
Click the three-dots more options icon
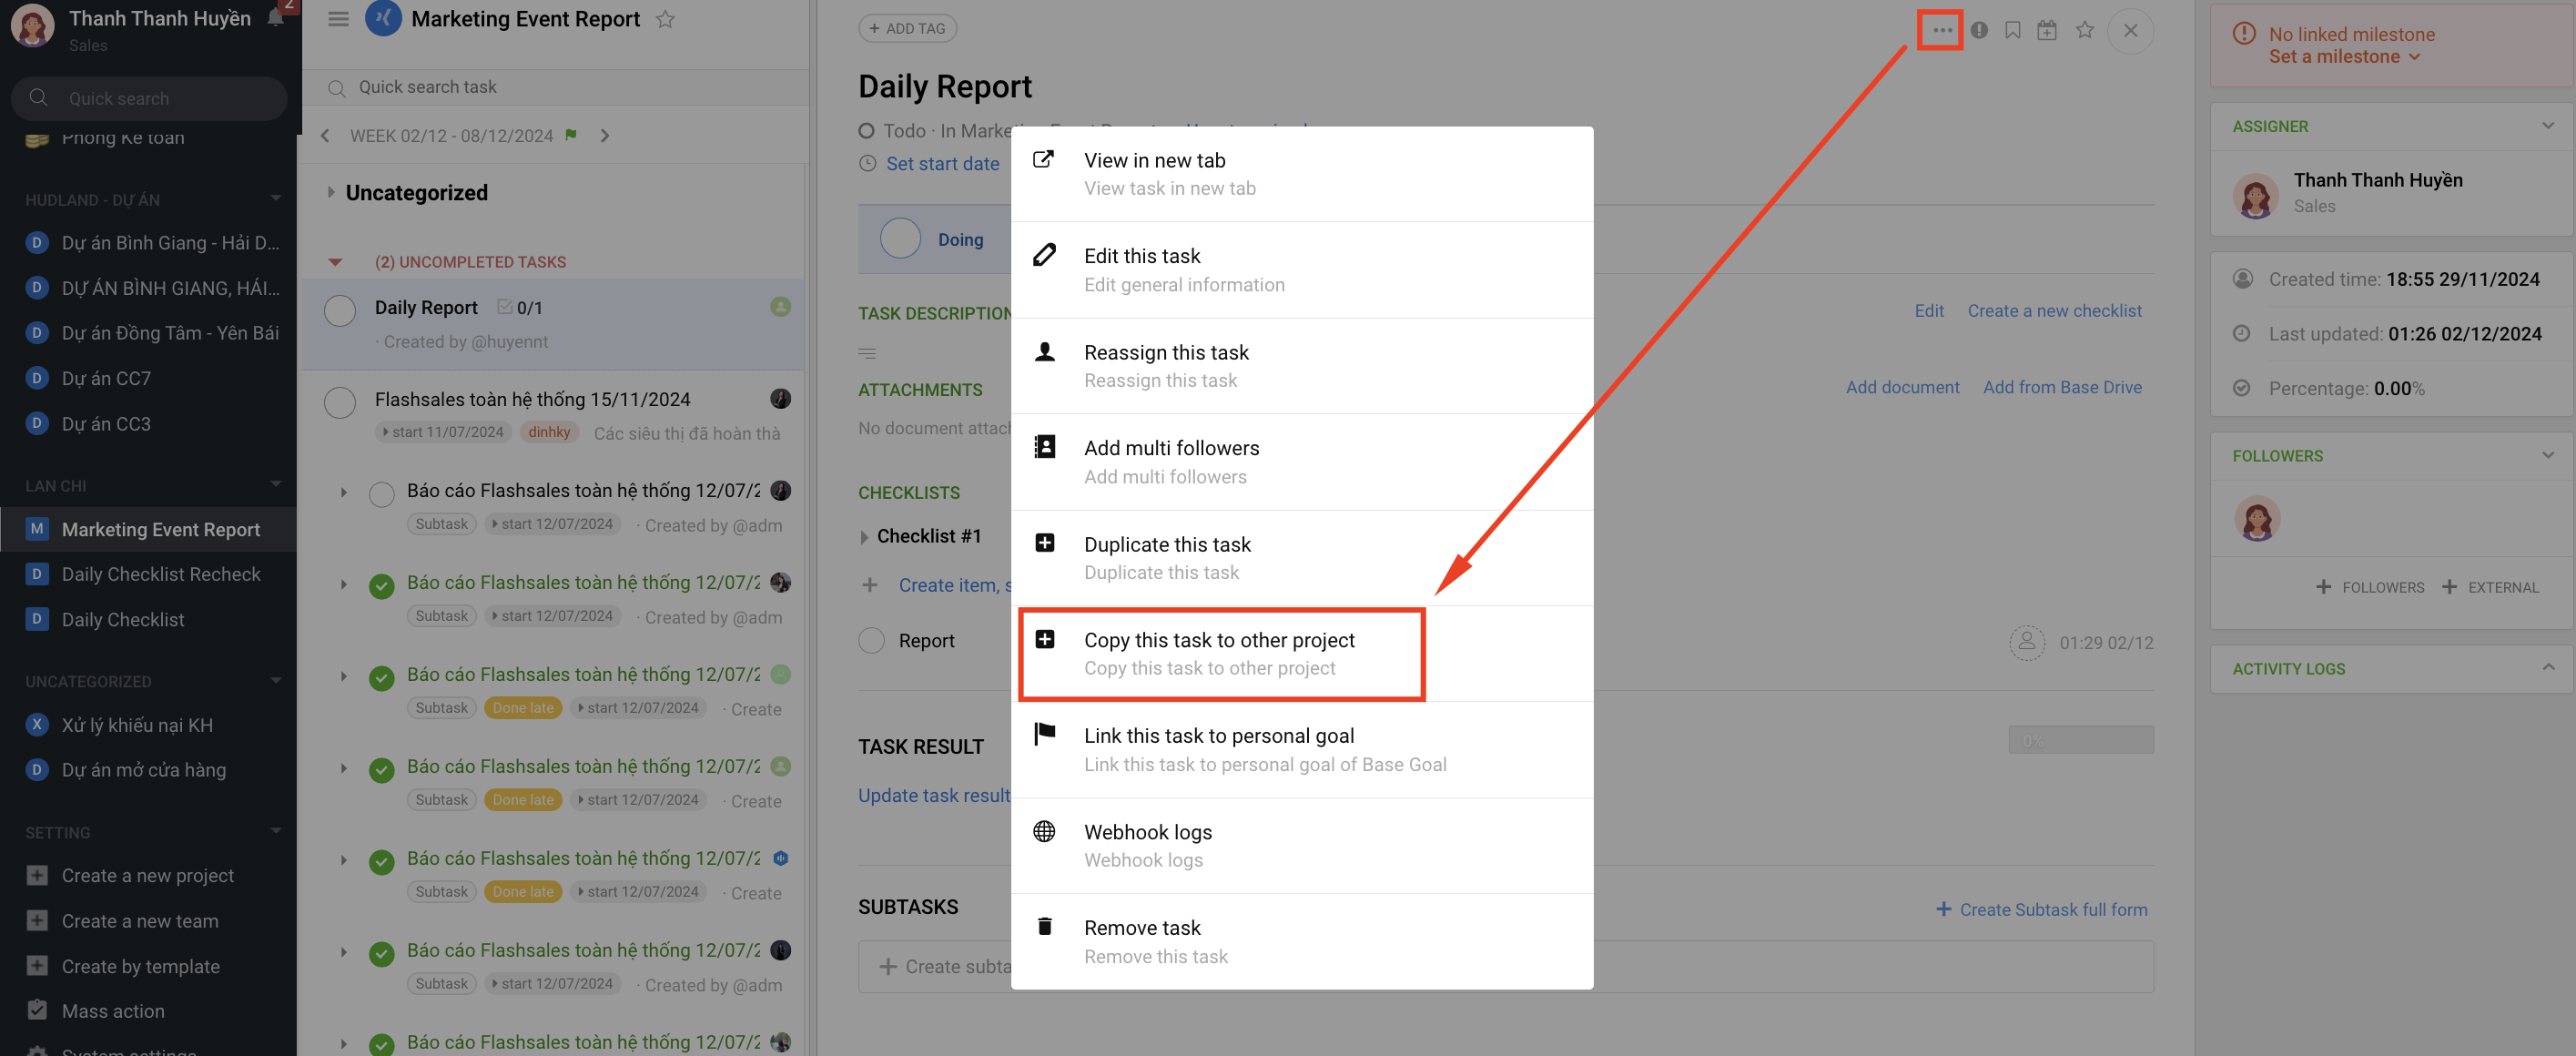pos(1941,30)
